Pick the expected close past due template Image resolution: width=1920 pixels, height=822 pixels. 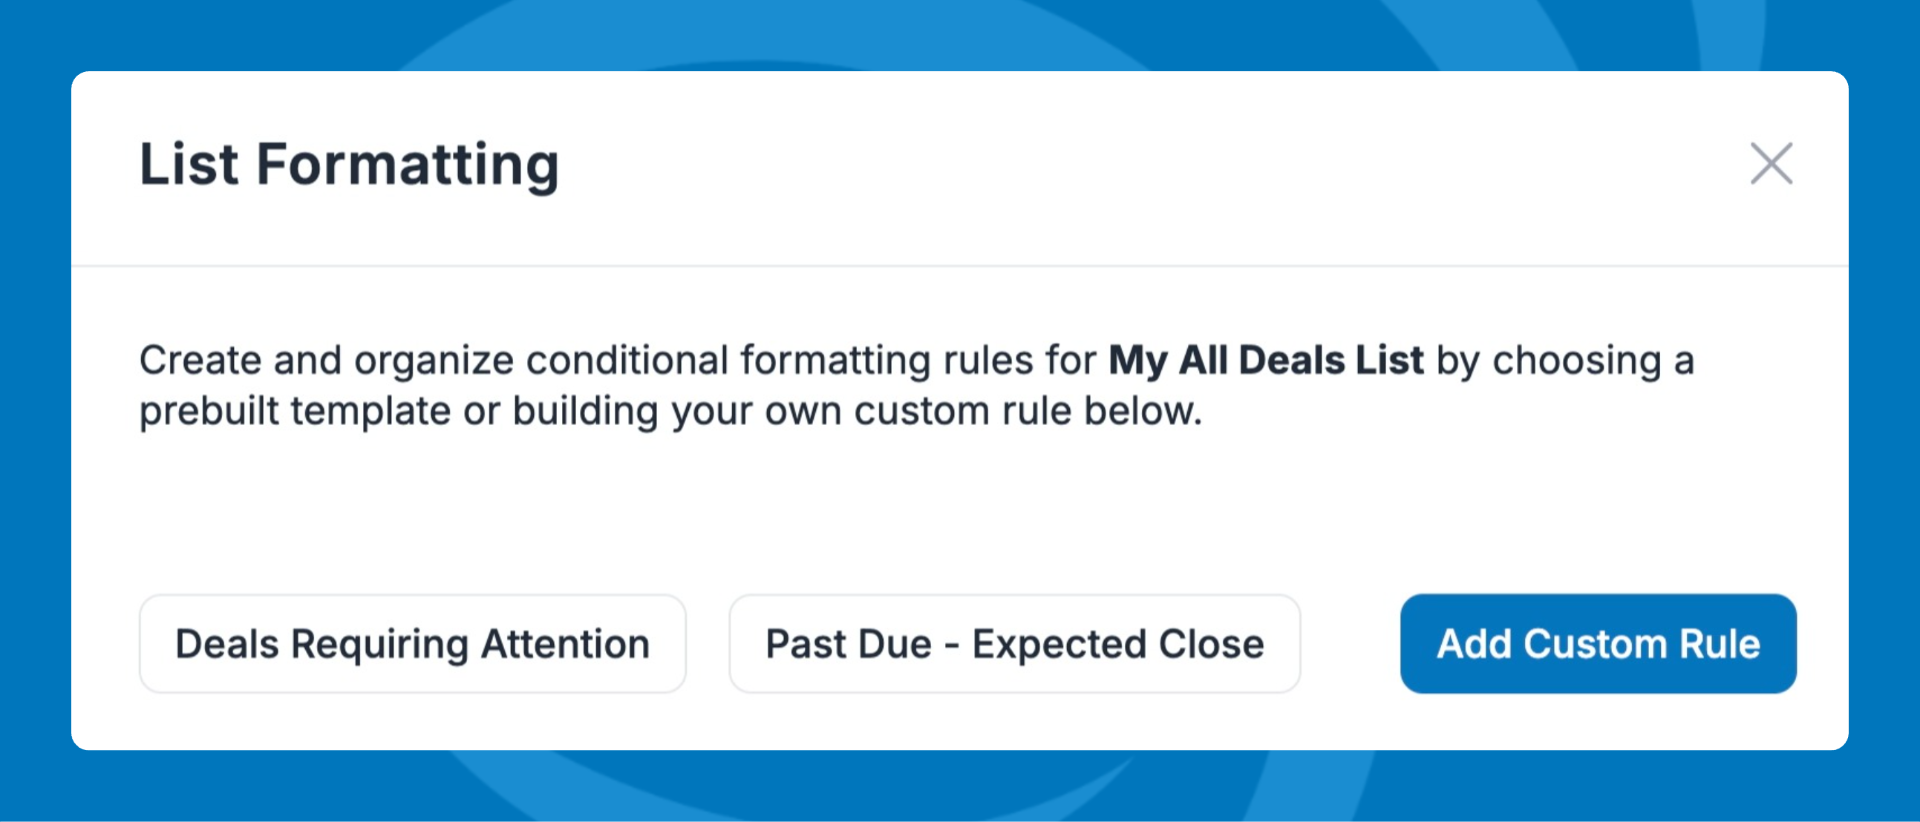coord(1014,644)
